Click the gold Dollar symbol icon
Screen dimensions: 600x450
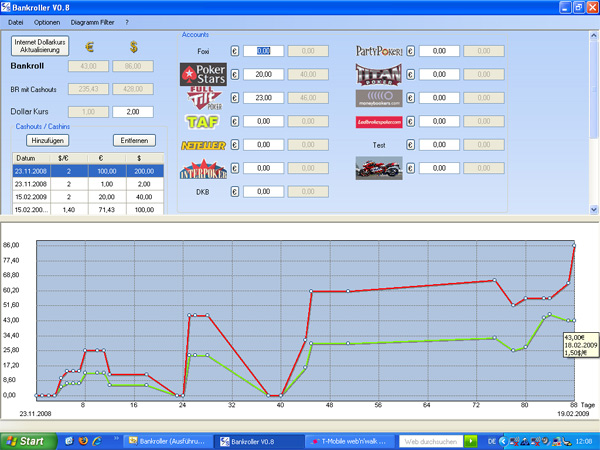tap(134, 47)
